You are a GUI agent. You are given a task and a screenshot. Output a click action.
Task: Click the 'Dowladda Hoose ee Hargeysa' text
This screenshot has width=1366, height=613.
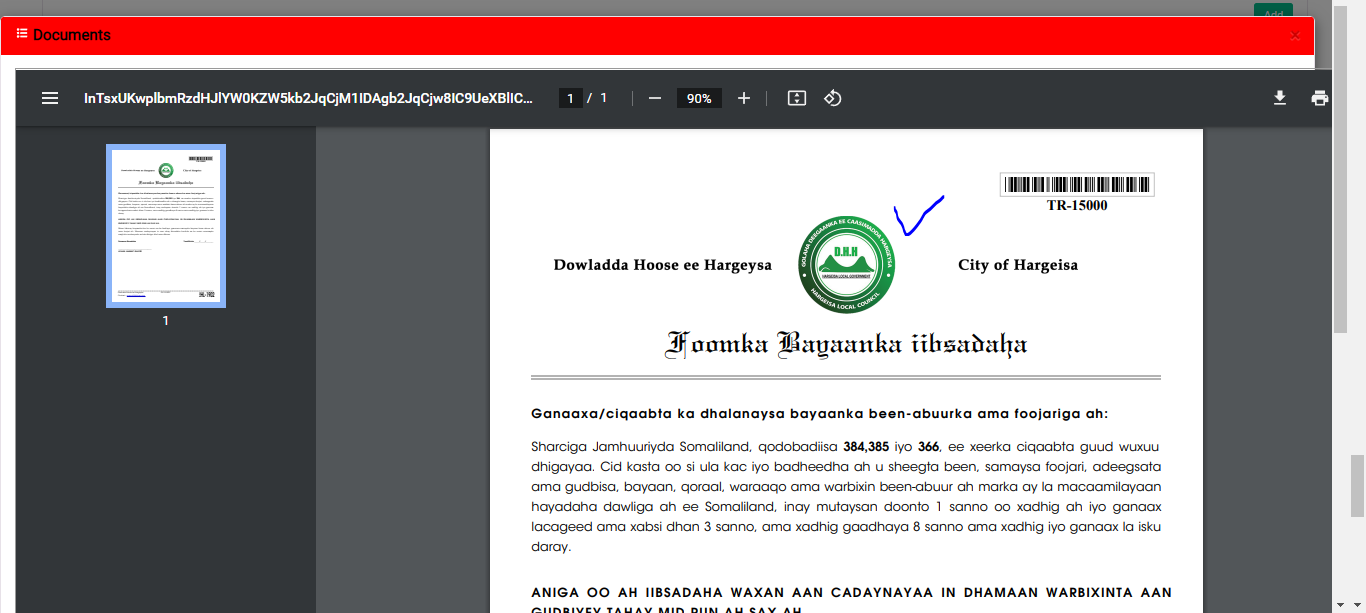coord(663,265)
